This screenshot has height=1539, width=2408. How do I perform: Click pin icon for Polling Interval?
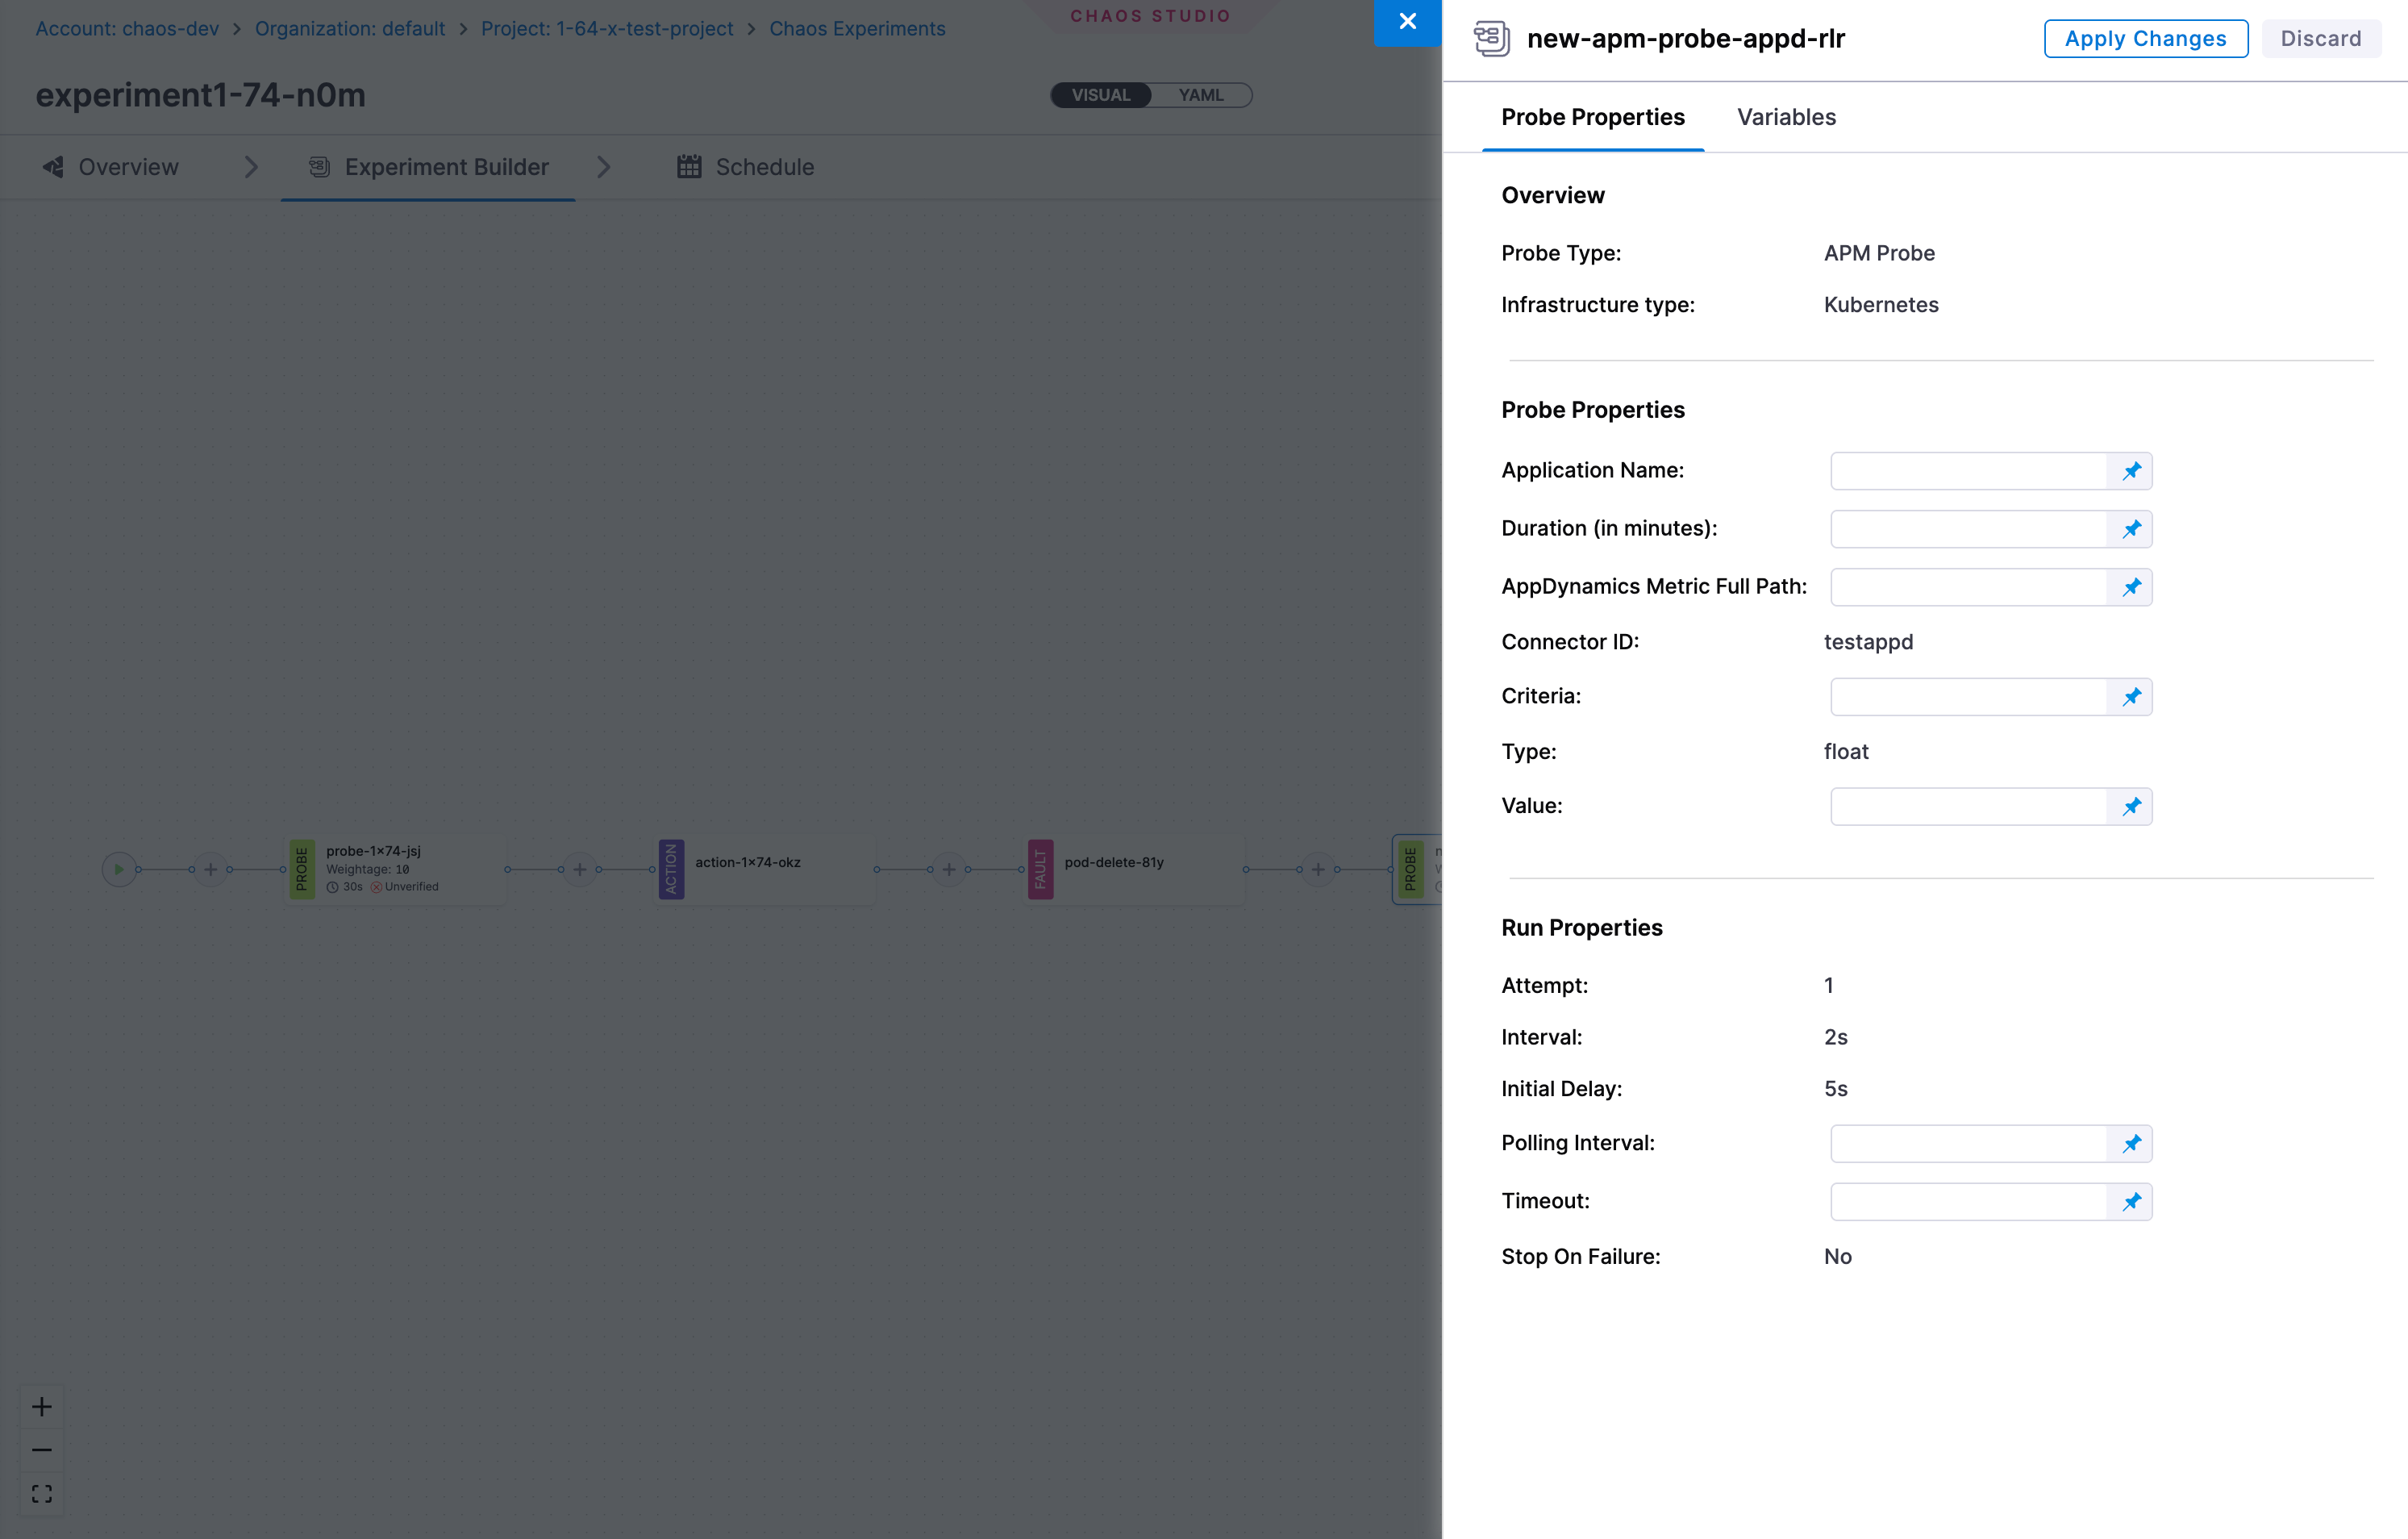(2131, 1144)
